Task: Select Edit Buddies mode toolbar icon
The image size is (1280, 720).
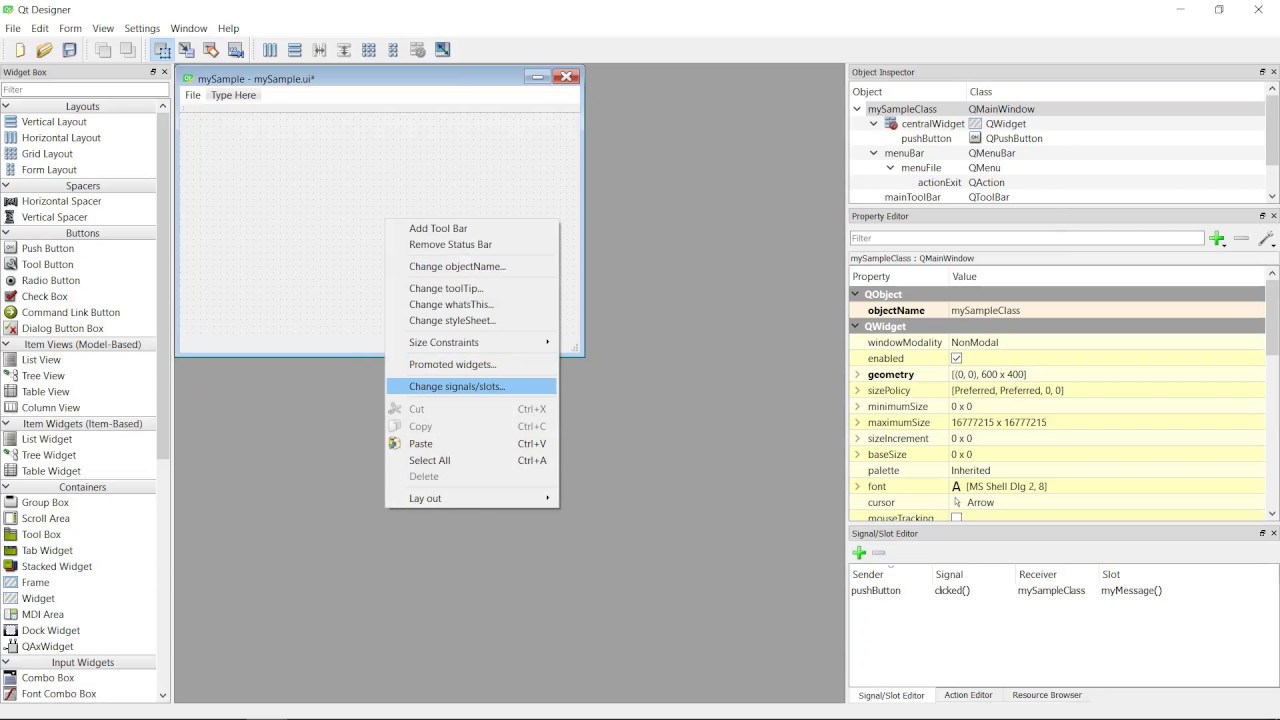Action: coord(211,50)
